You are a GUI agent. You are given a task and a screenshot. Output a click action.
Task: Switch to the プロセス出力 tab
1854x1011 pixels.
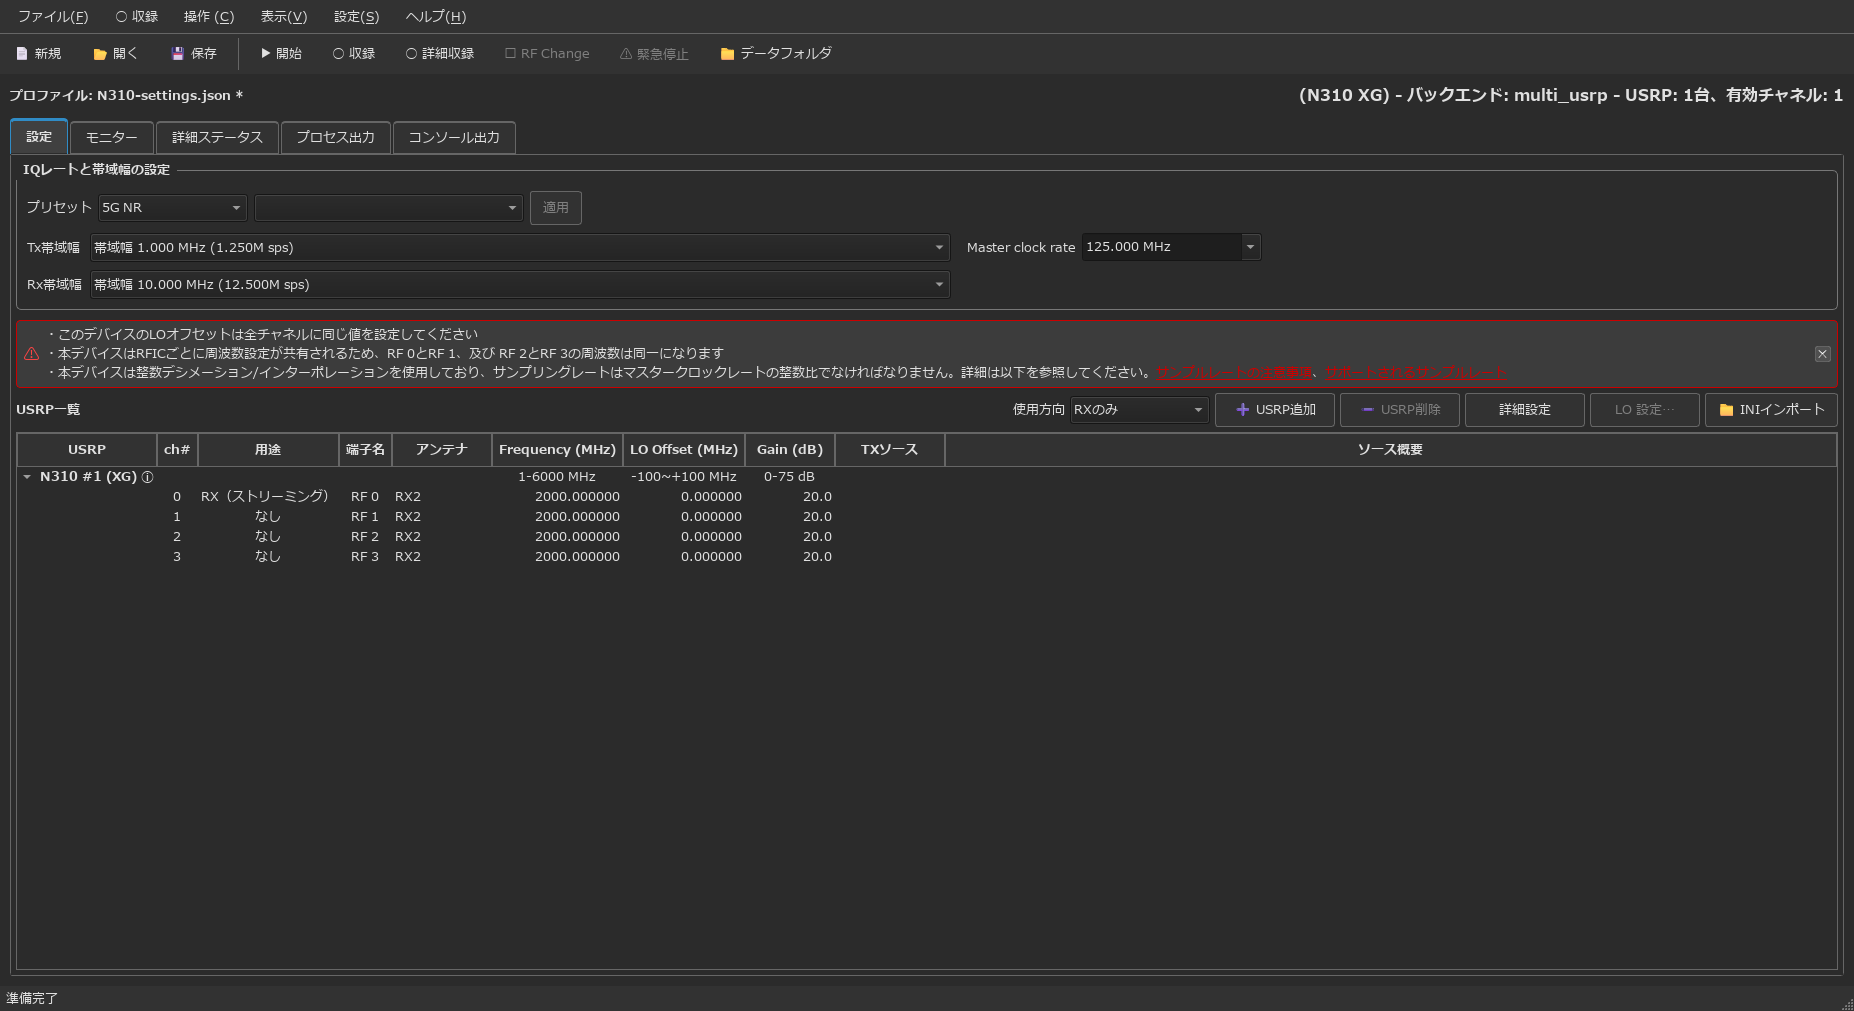coord(335,138)
